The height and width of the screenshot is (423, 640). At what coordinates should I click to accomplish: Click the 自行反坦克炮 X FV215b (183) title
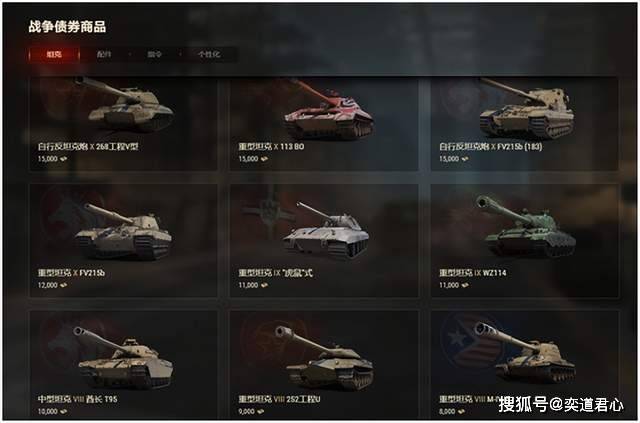(491, 147)
